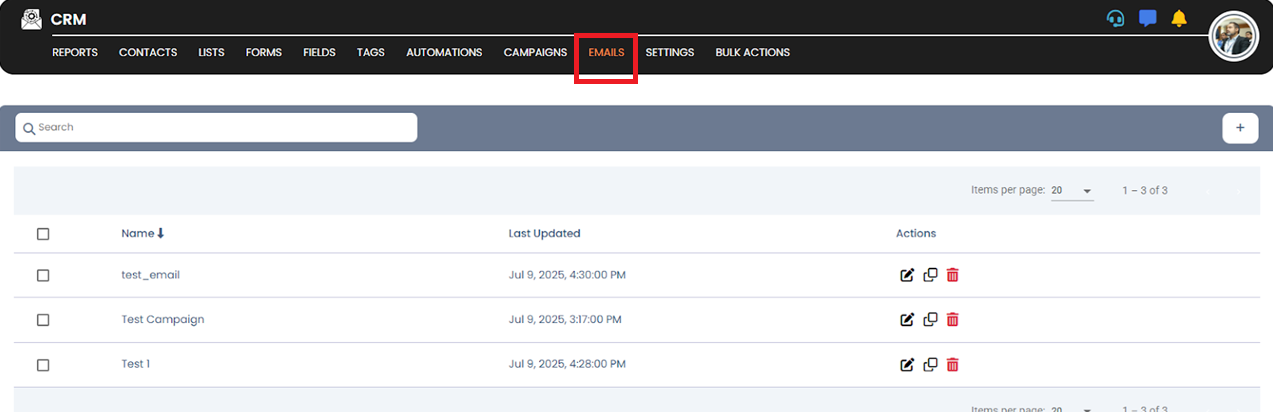Screen dimensions: 1273x412
Task: Switch to the Automations tab
Action: pos(444,52)
